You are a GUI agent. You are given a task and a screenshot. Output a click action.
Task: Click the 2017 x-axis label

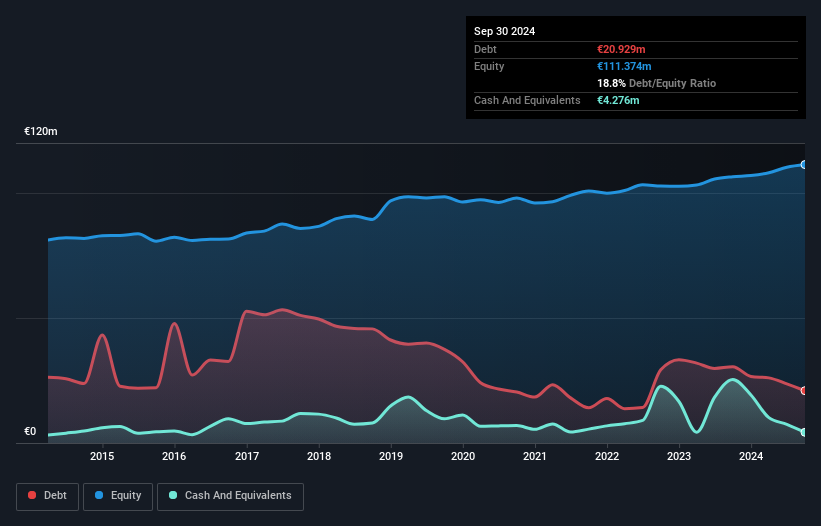coord(247,456)
